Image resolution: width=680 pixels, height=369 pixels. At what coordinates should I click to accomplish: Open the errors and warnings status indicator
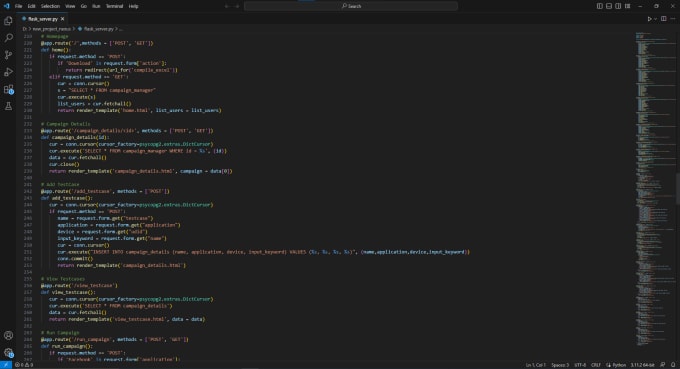click(24, 365)
